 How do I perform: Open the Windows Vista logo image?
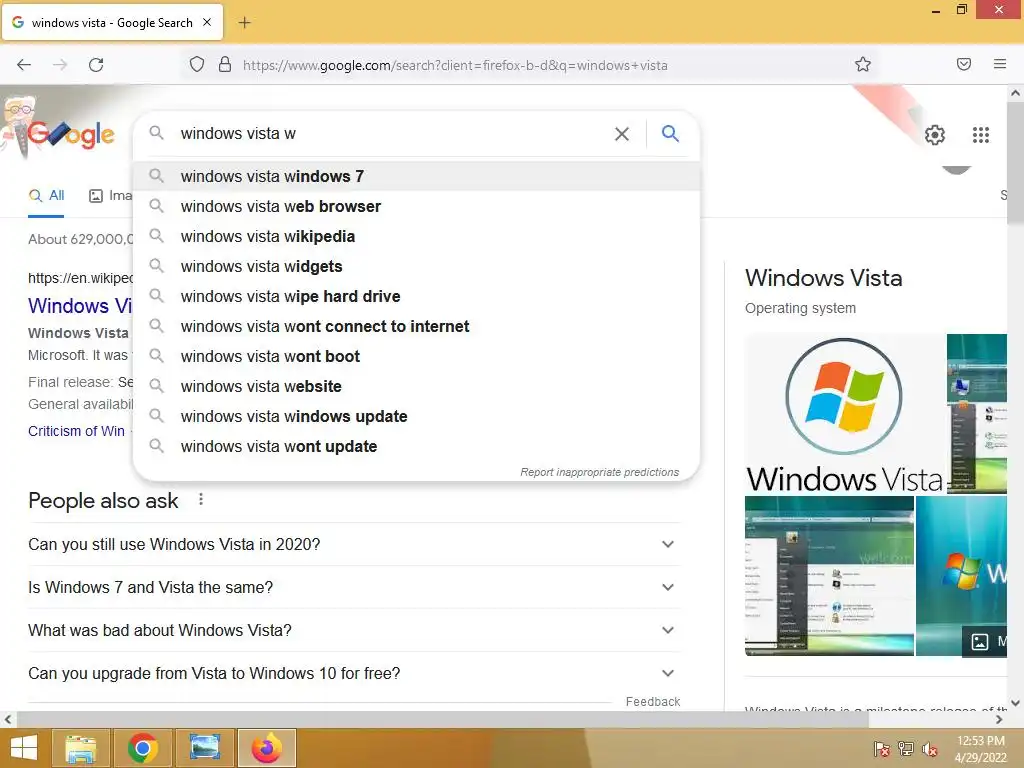844,413
